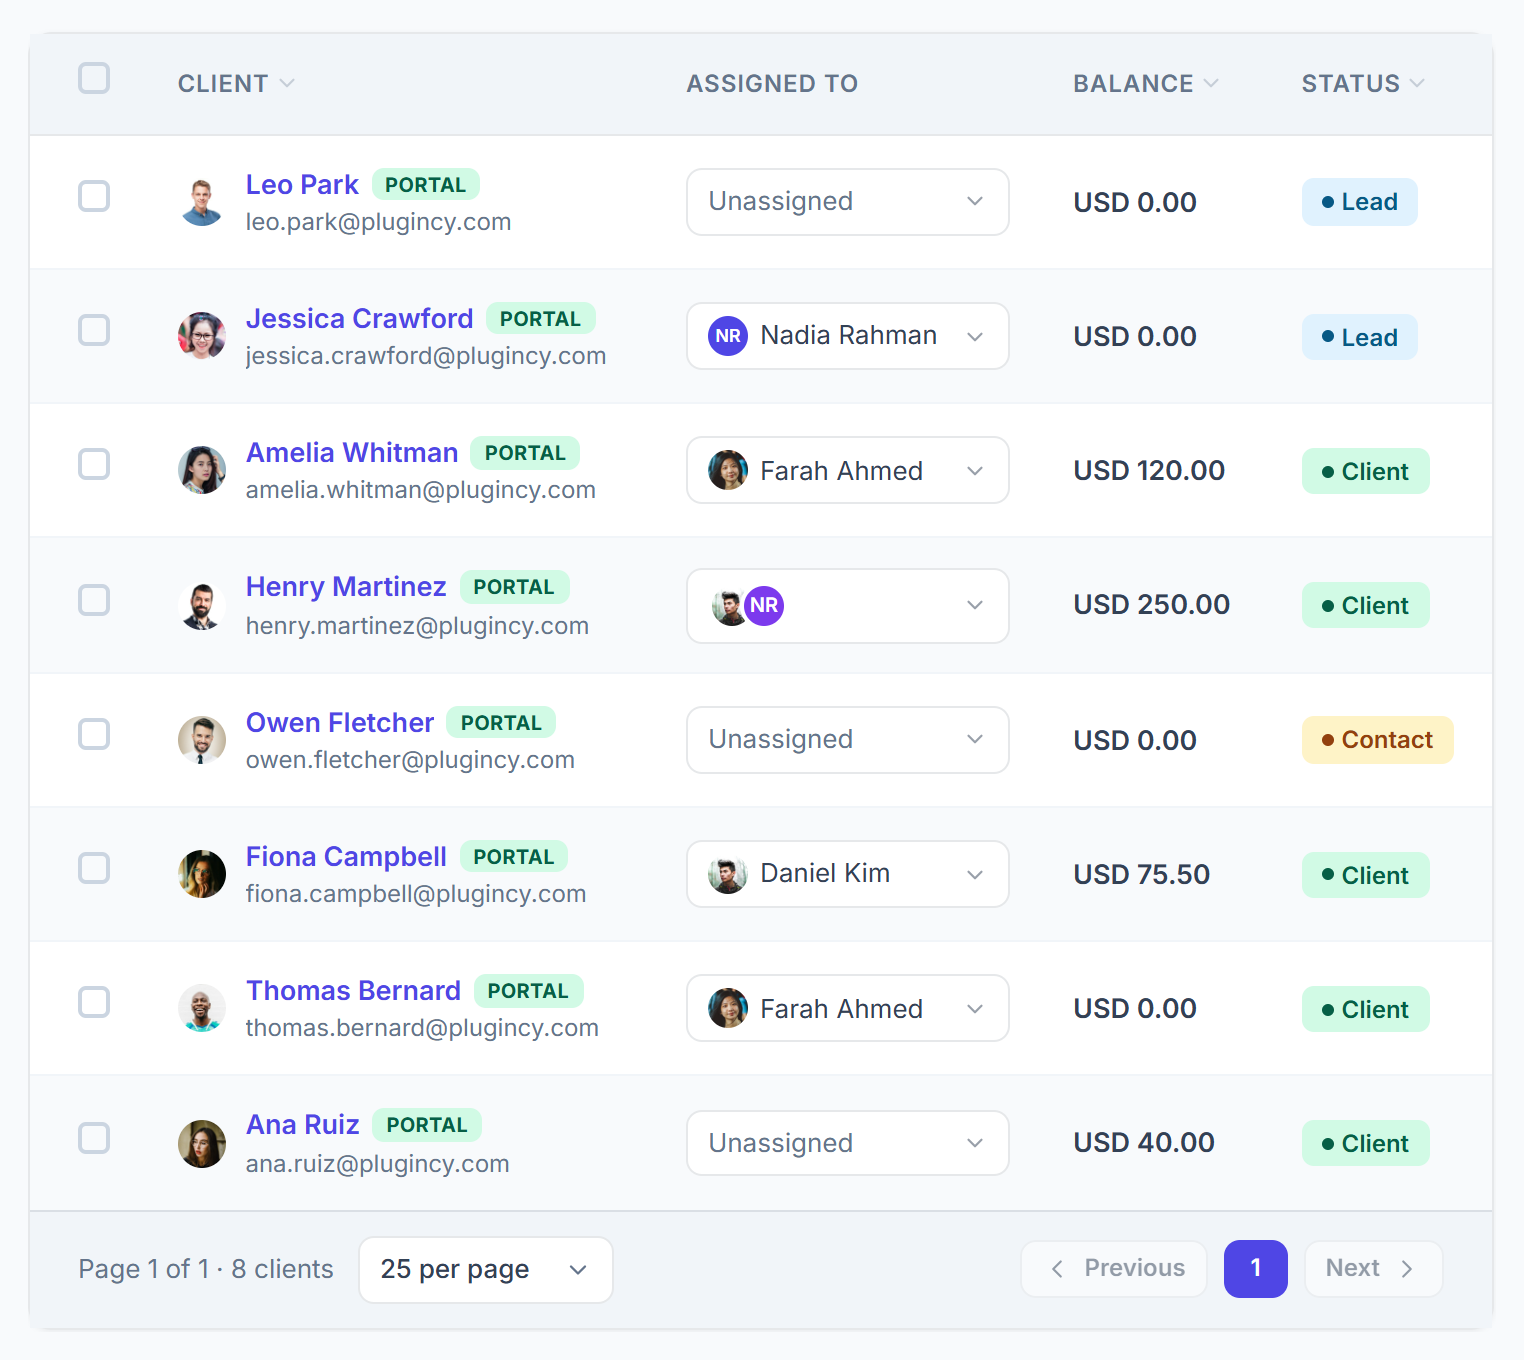Click Amelia Whitman's avatar photo
The image size is (1524, 1360).
click(x=202, y=470)
